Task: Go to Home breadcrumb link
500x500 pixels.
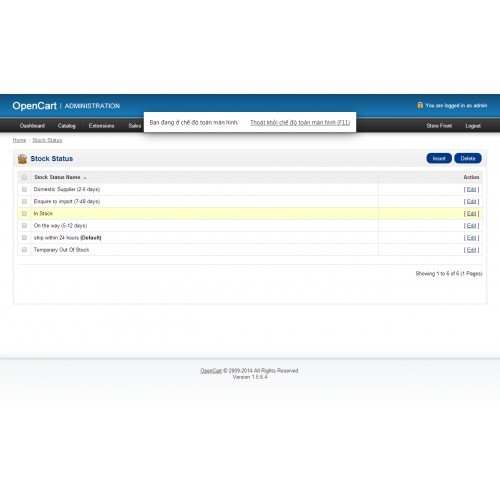Action: [19, 140]
